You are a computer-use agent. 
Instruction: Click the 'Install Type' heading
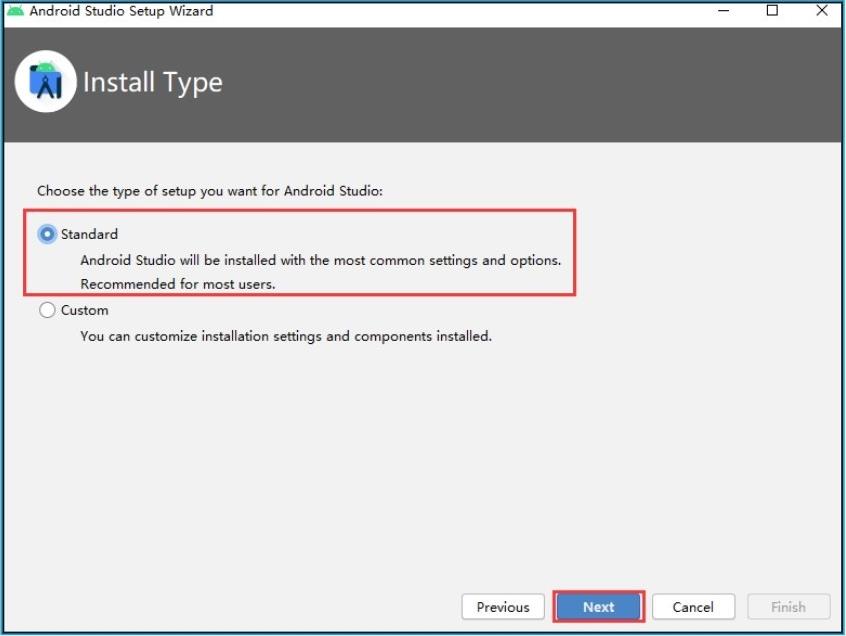[x=152, y=82]
